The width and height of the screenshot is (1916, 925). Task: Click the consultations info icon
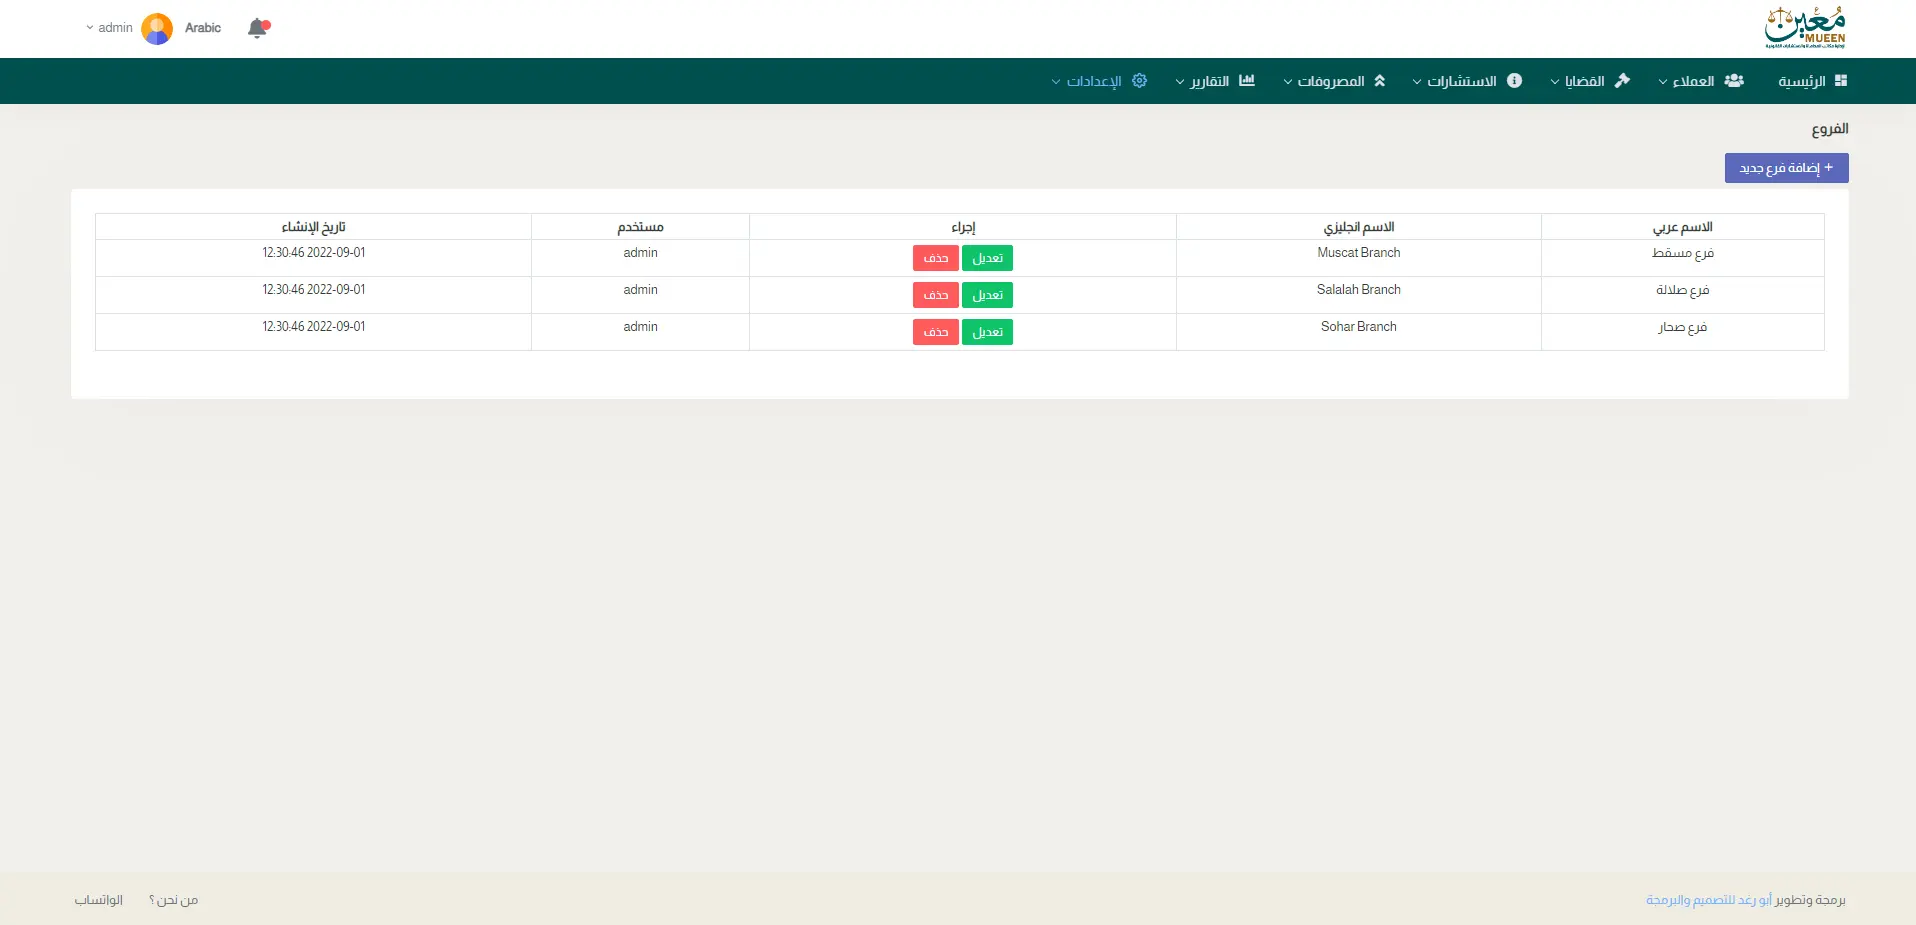coord(1514,81)
